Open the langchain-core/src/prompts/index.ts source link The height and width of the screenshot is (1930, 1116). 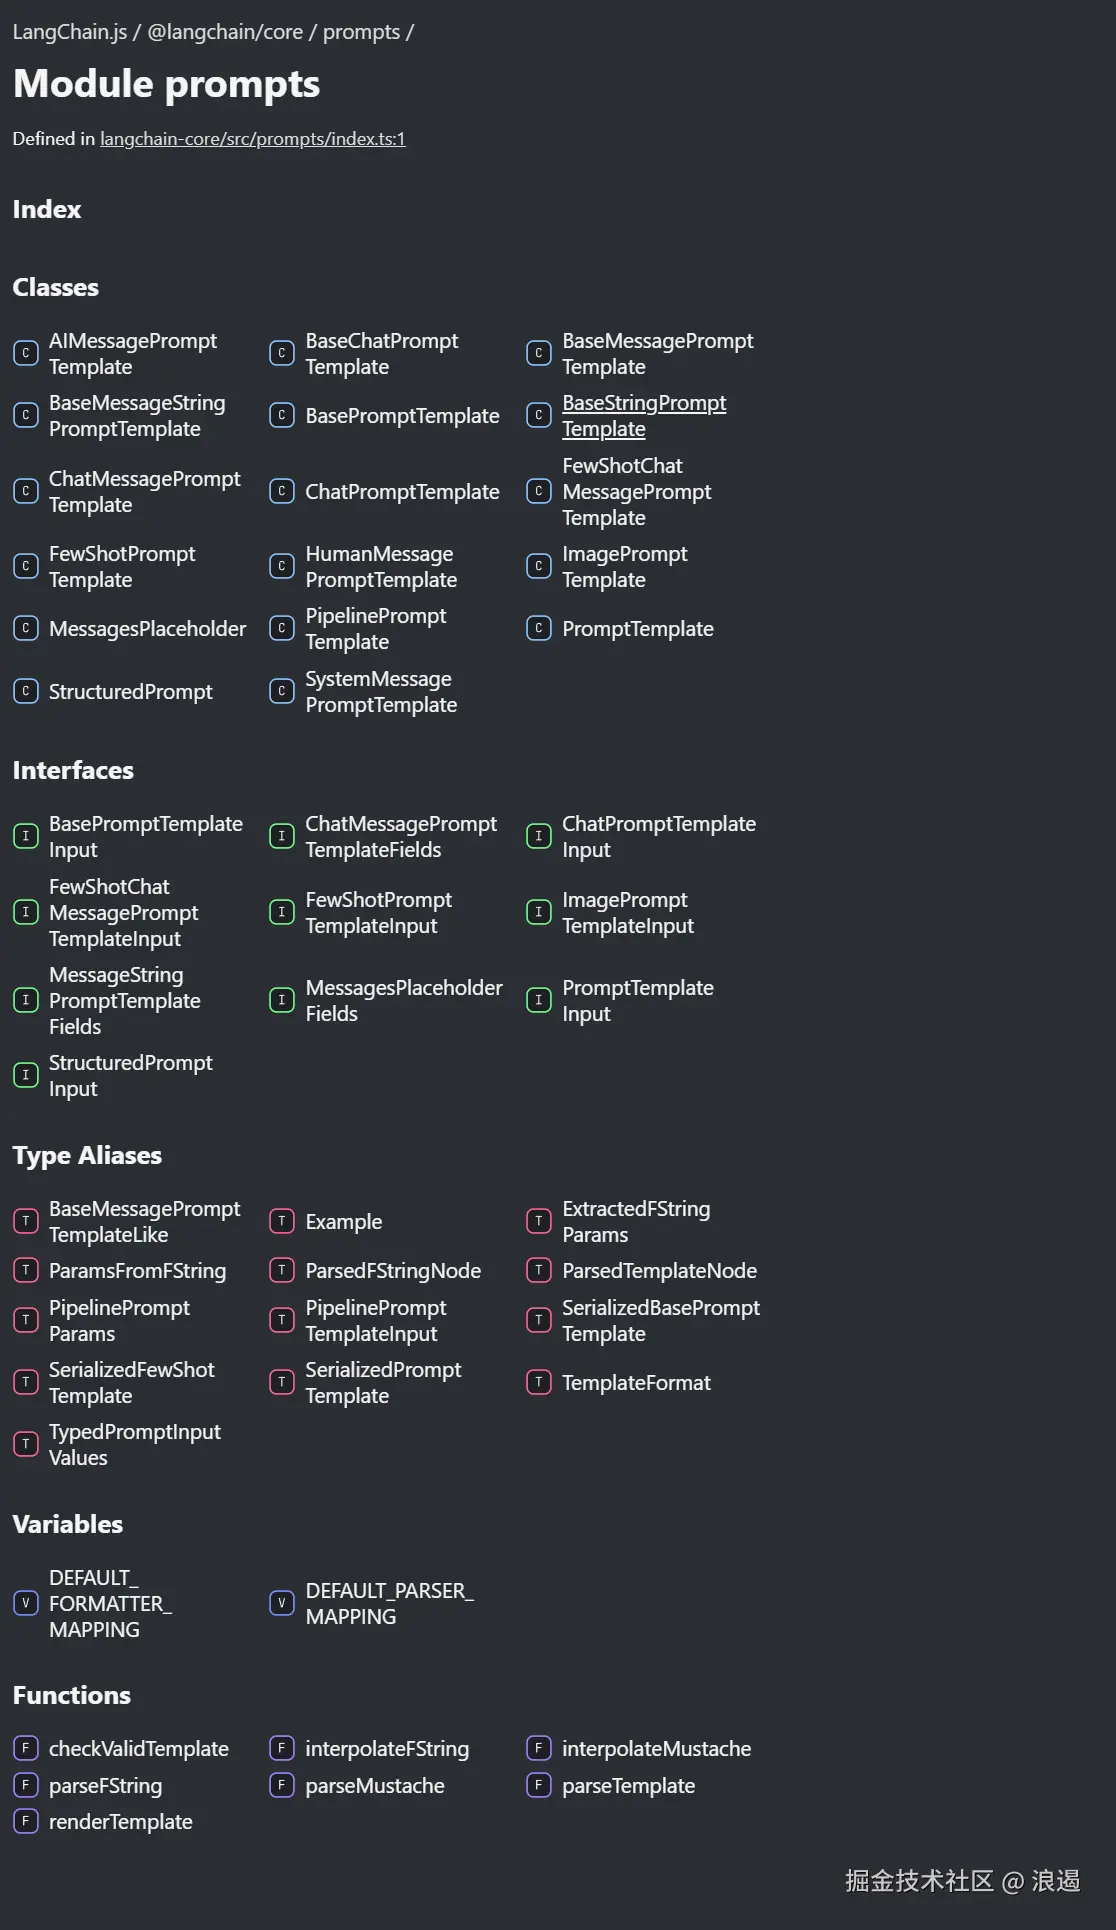(252, 139)
